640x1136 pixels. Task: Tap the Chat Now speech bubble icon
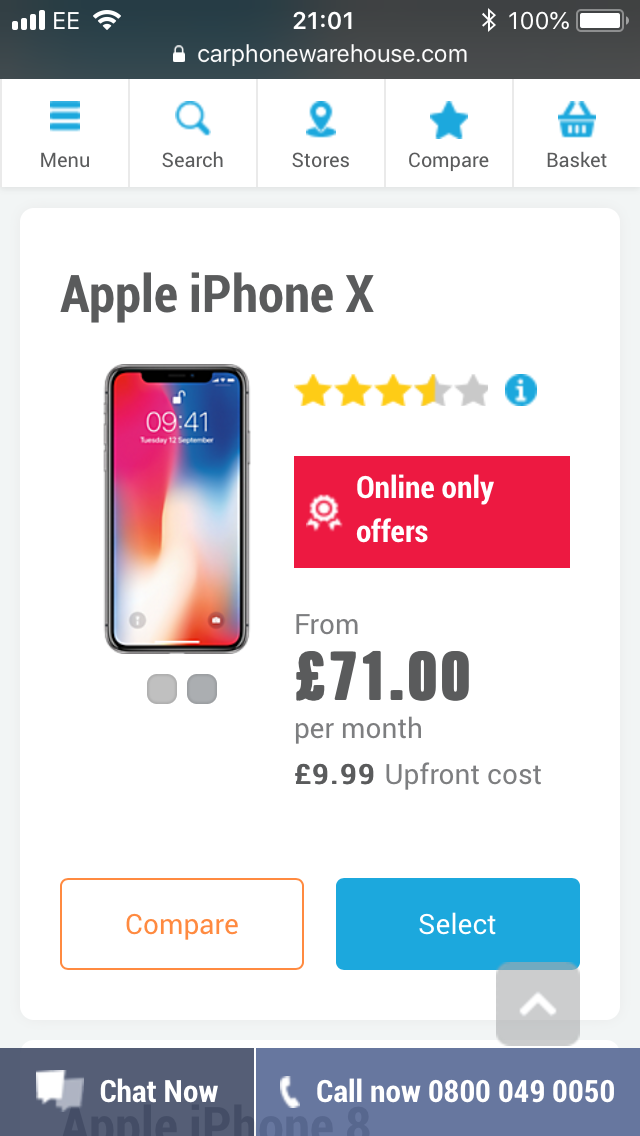click(61, 1089)
